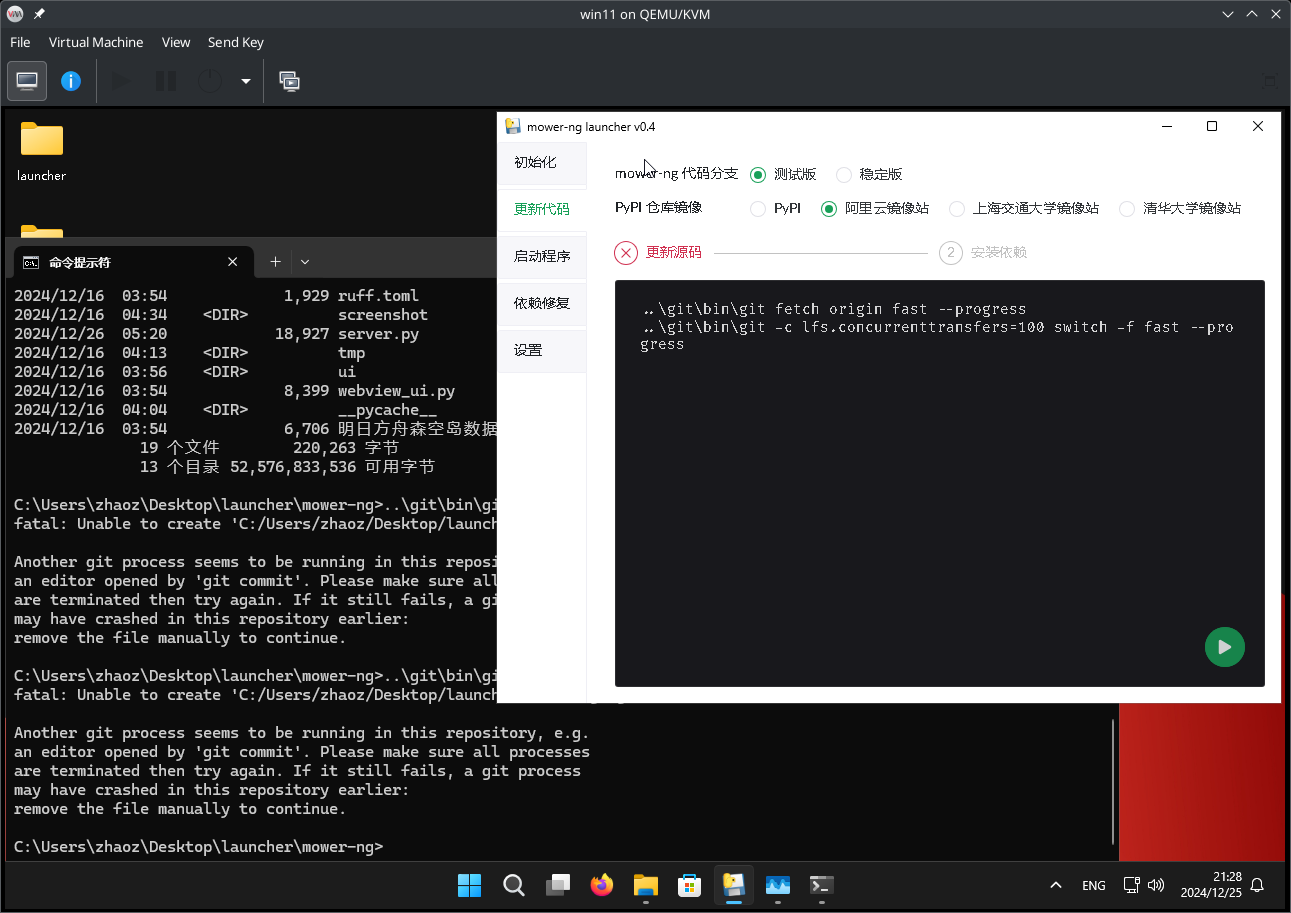Open the View menu

176,42
